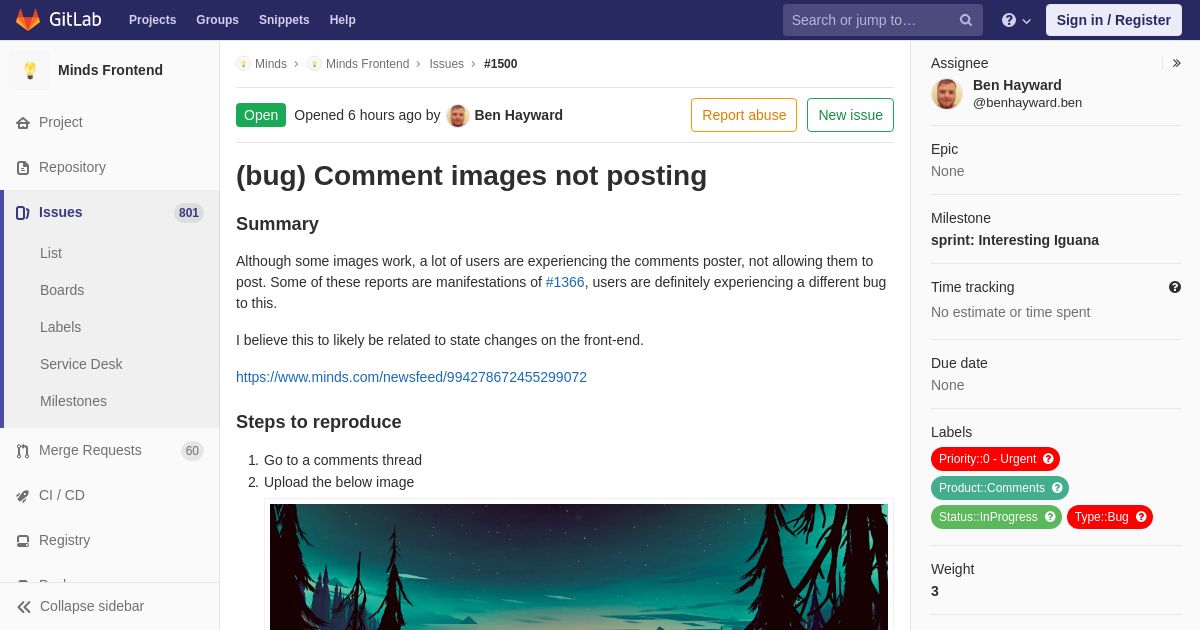Screen dimensions: 1200x630
Task: Click help icon on Type::Bug label
Action: click(x=1141, y=517)
